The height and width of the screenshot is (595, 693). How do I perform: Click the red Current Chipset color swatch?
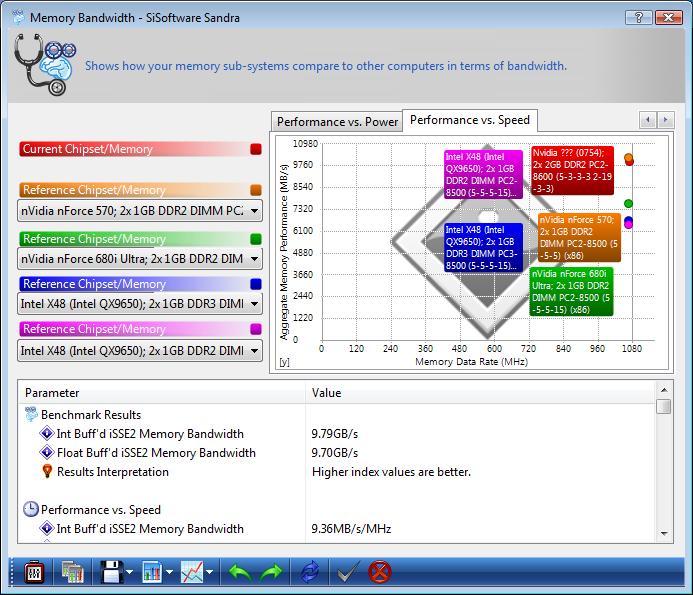point(256,149)
